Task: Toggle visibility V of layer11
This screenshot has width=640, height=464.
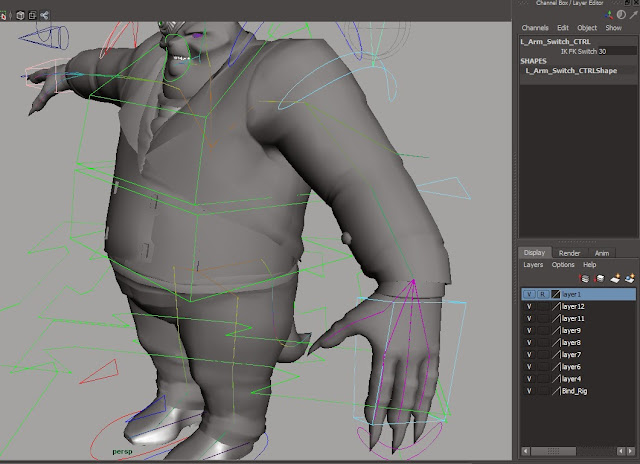Action: pos(529,318)
